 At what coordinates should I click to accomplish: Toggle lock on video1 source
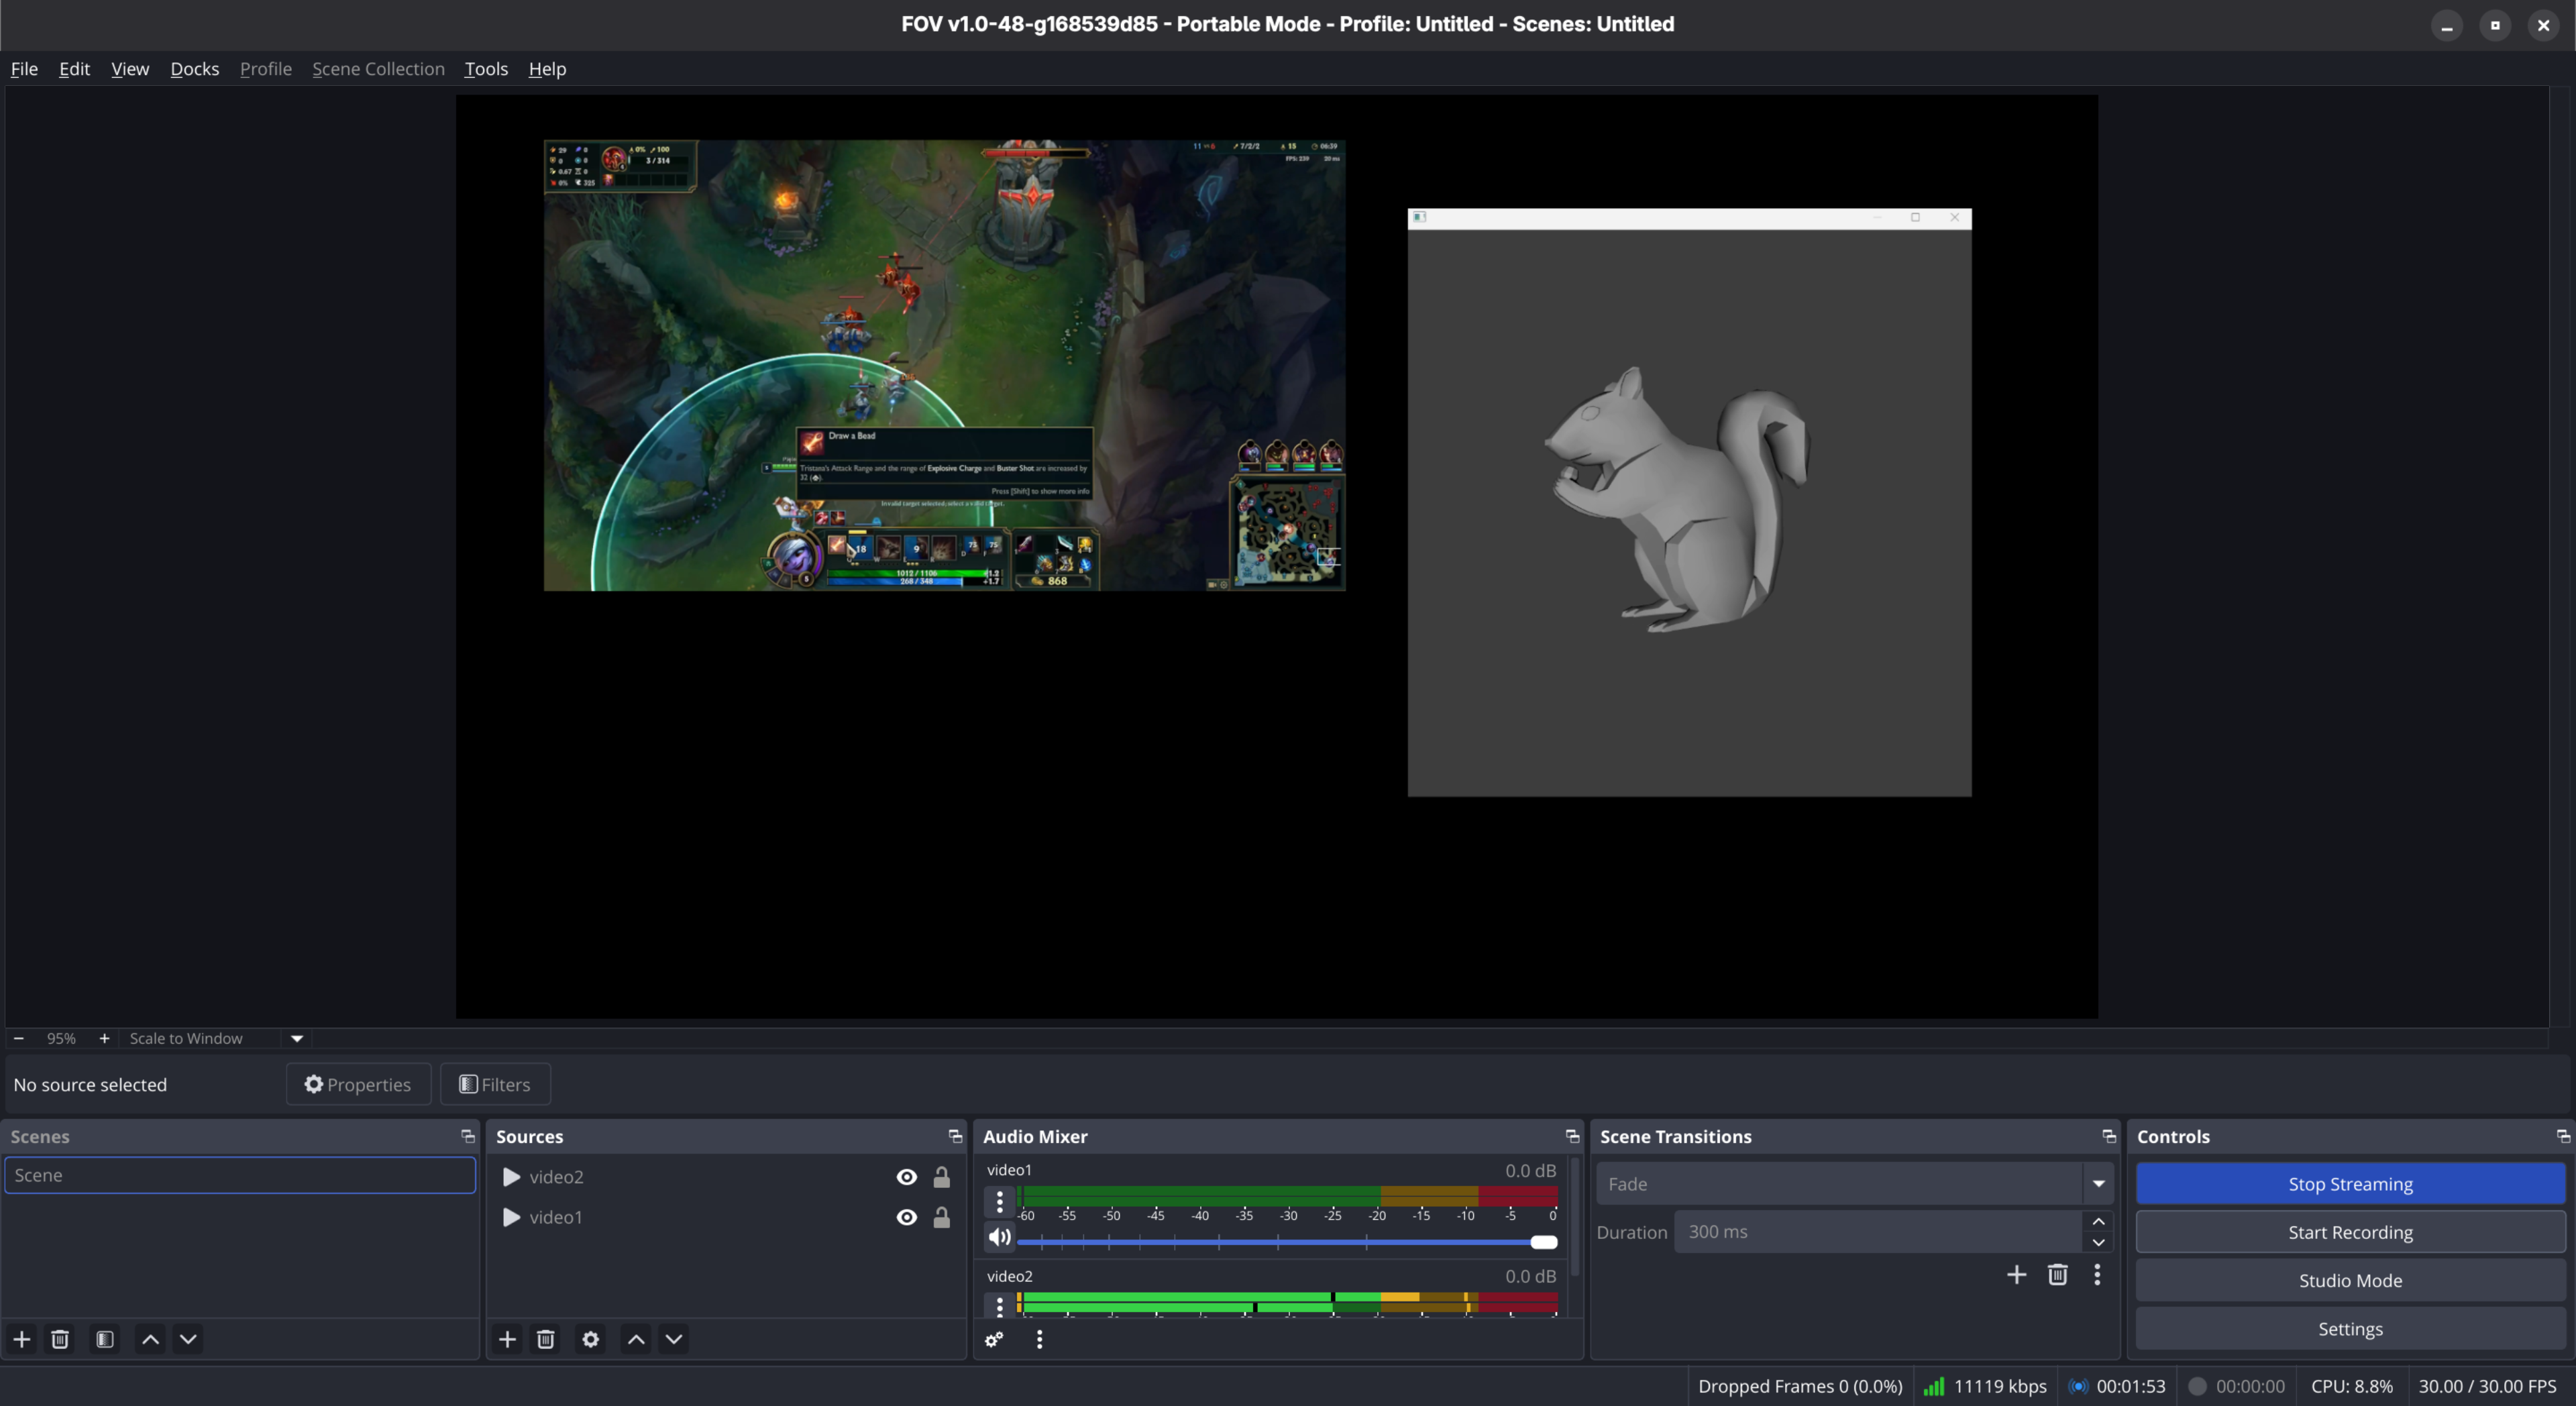click(x=942, y=1217)
